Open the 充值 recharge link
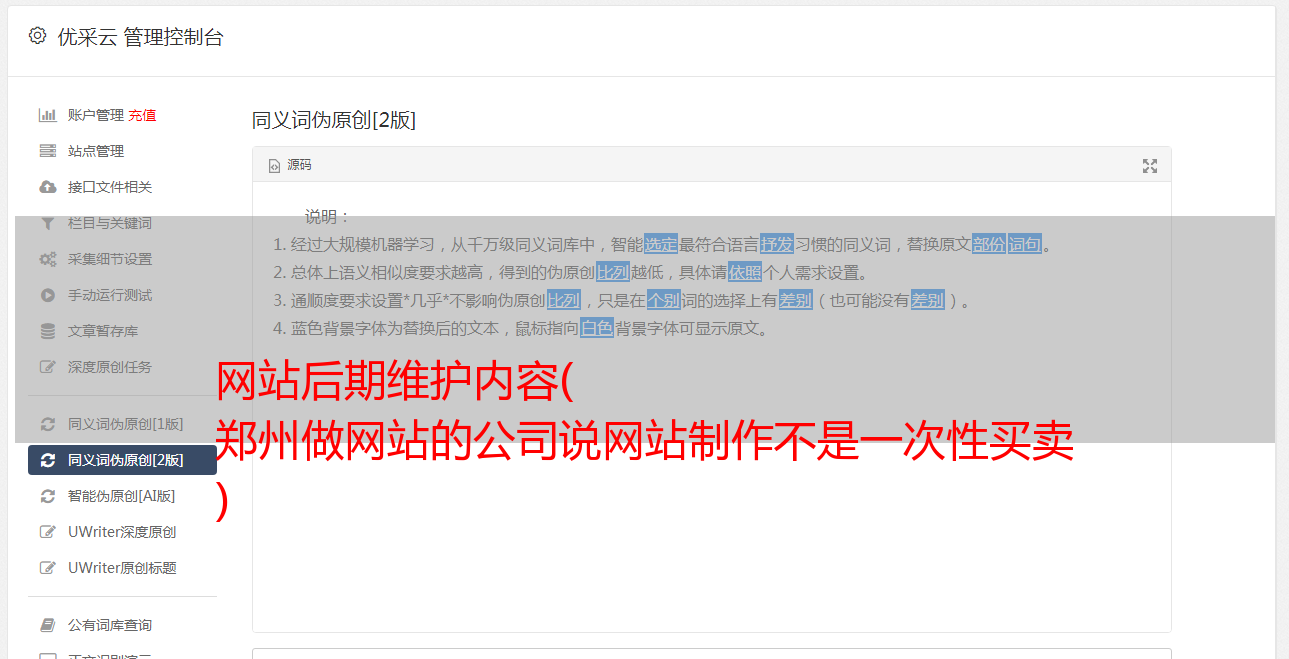The height and width of the screenshot is (659, 1289). coord(142,115)
